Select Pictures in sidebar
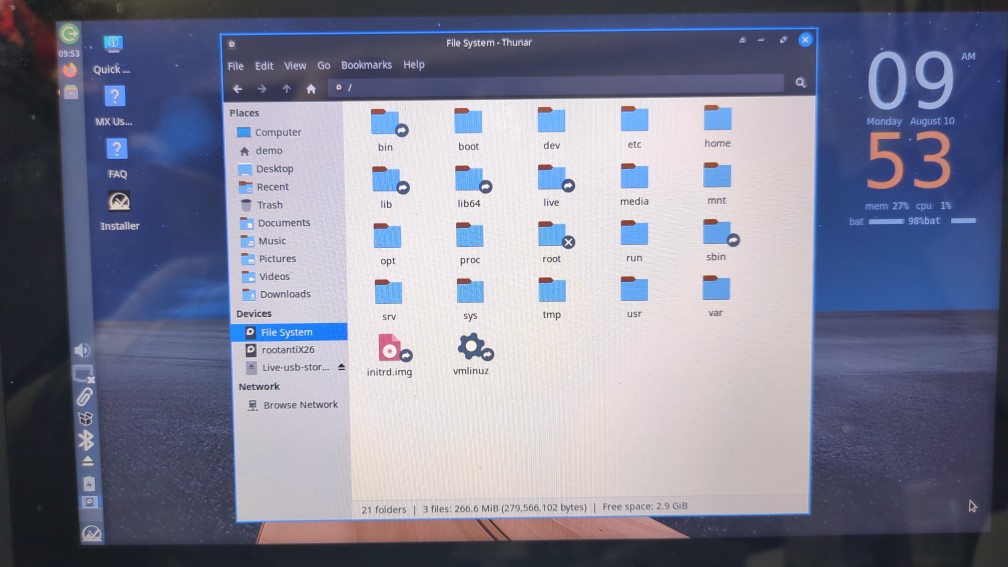Viewport: 1008px width, 567px height. coord(269,258)
